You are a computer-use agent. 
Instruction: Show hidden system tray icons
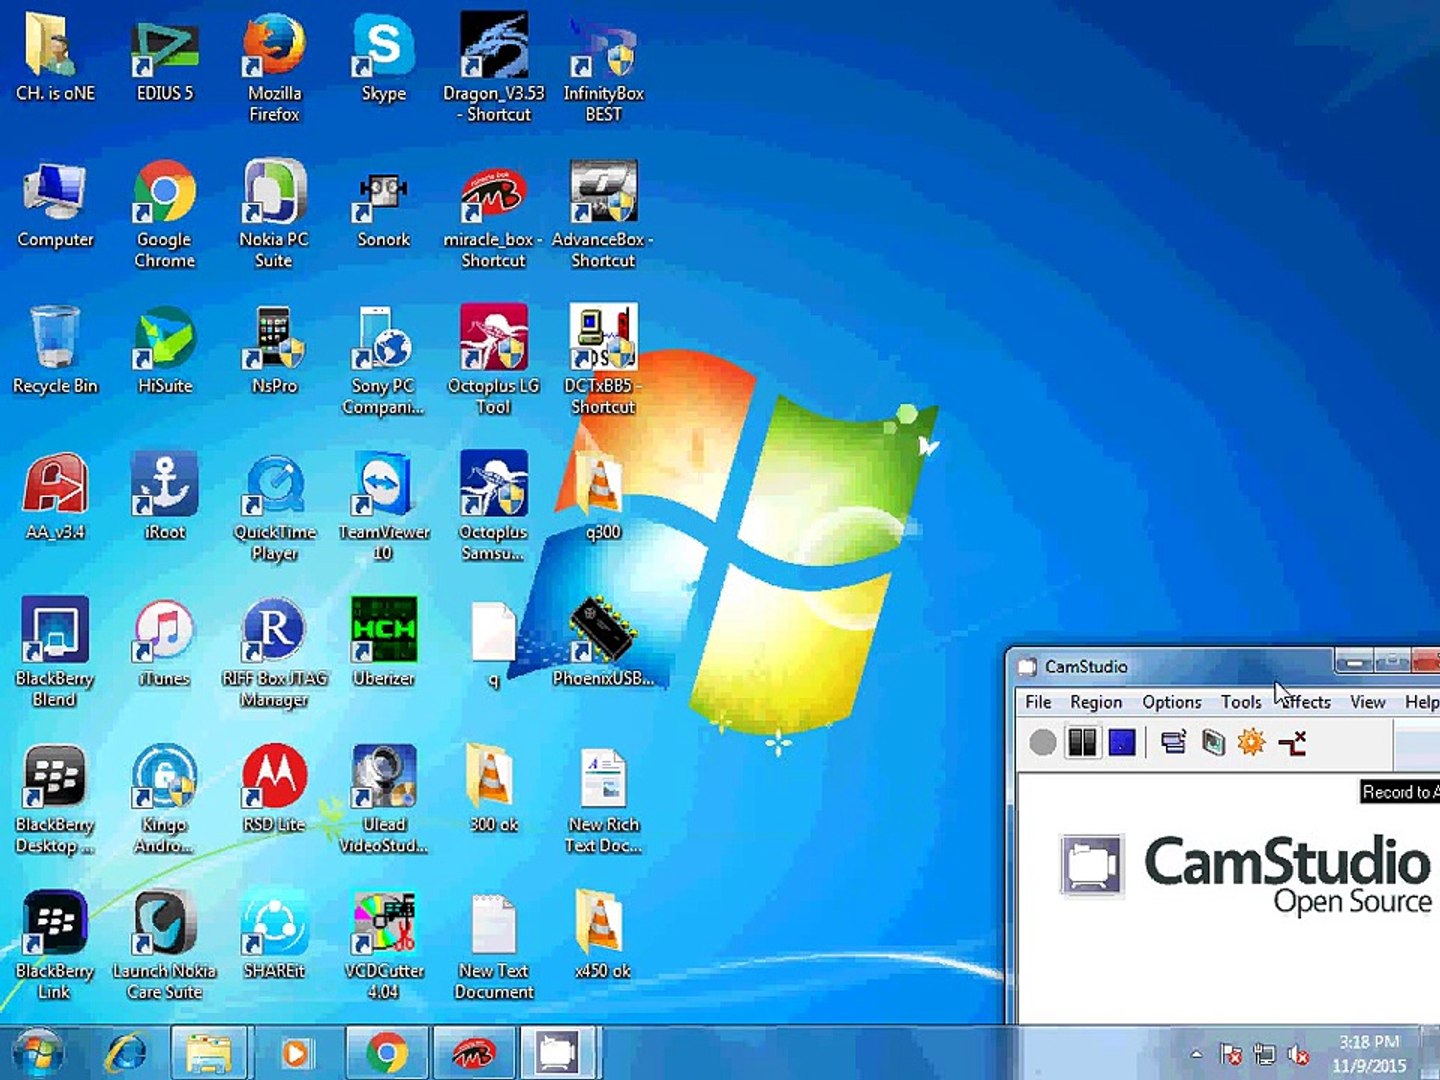coord(1196,1054)
